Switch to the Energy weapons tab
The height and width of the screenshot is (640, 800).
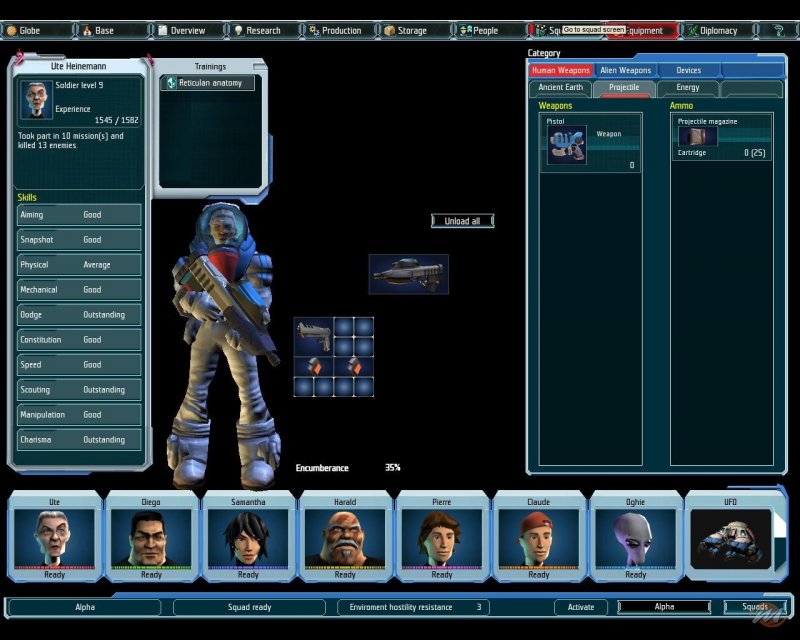(x=688, y=88)
